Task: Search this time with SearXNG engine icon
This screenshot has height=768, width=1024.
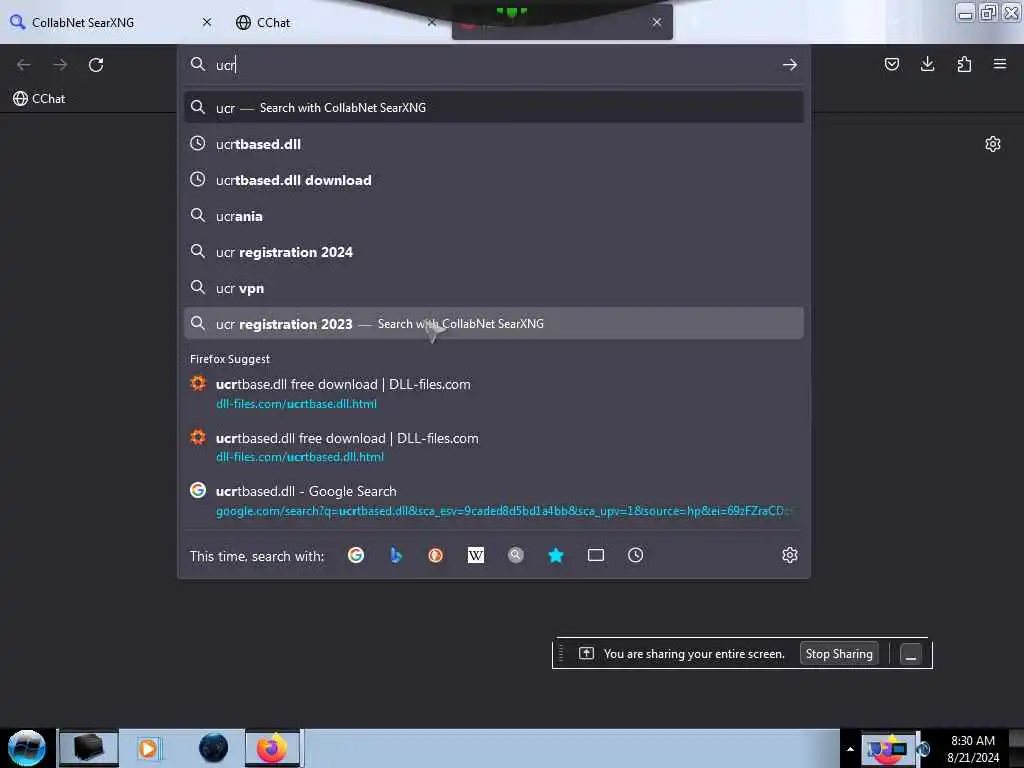Action: pyautogui.click(x=516, y=555)
